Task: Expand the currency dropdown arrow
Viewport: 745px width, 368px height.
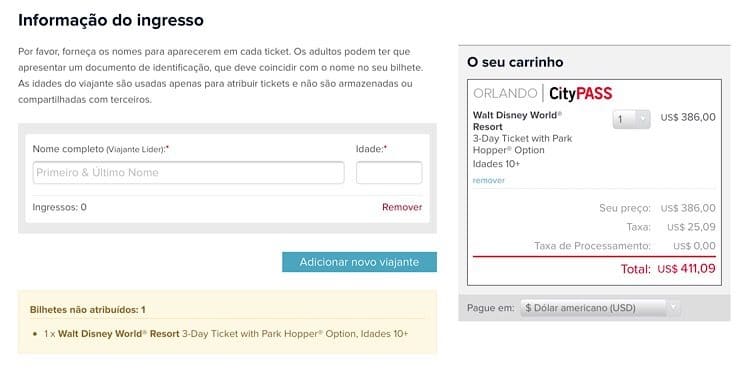Action: click(673, 308)
